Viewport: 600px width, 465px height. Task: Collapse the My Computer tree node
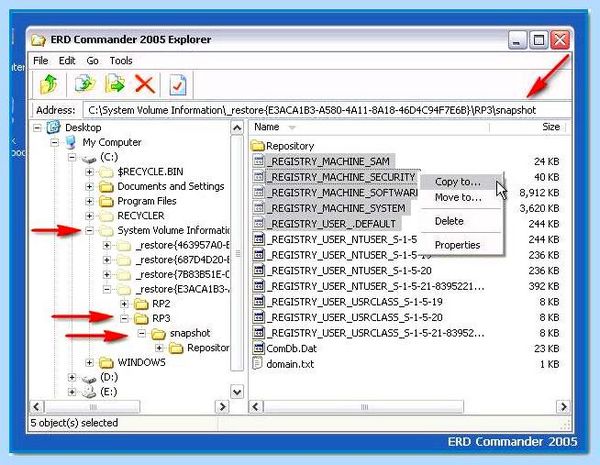tap(55, 143)
